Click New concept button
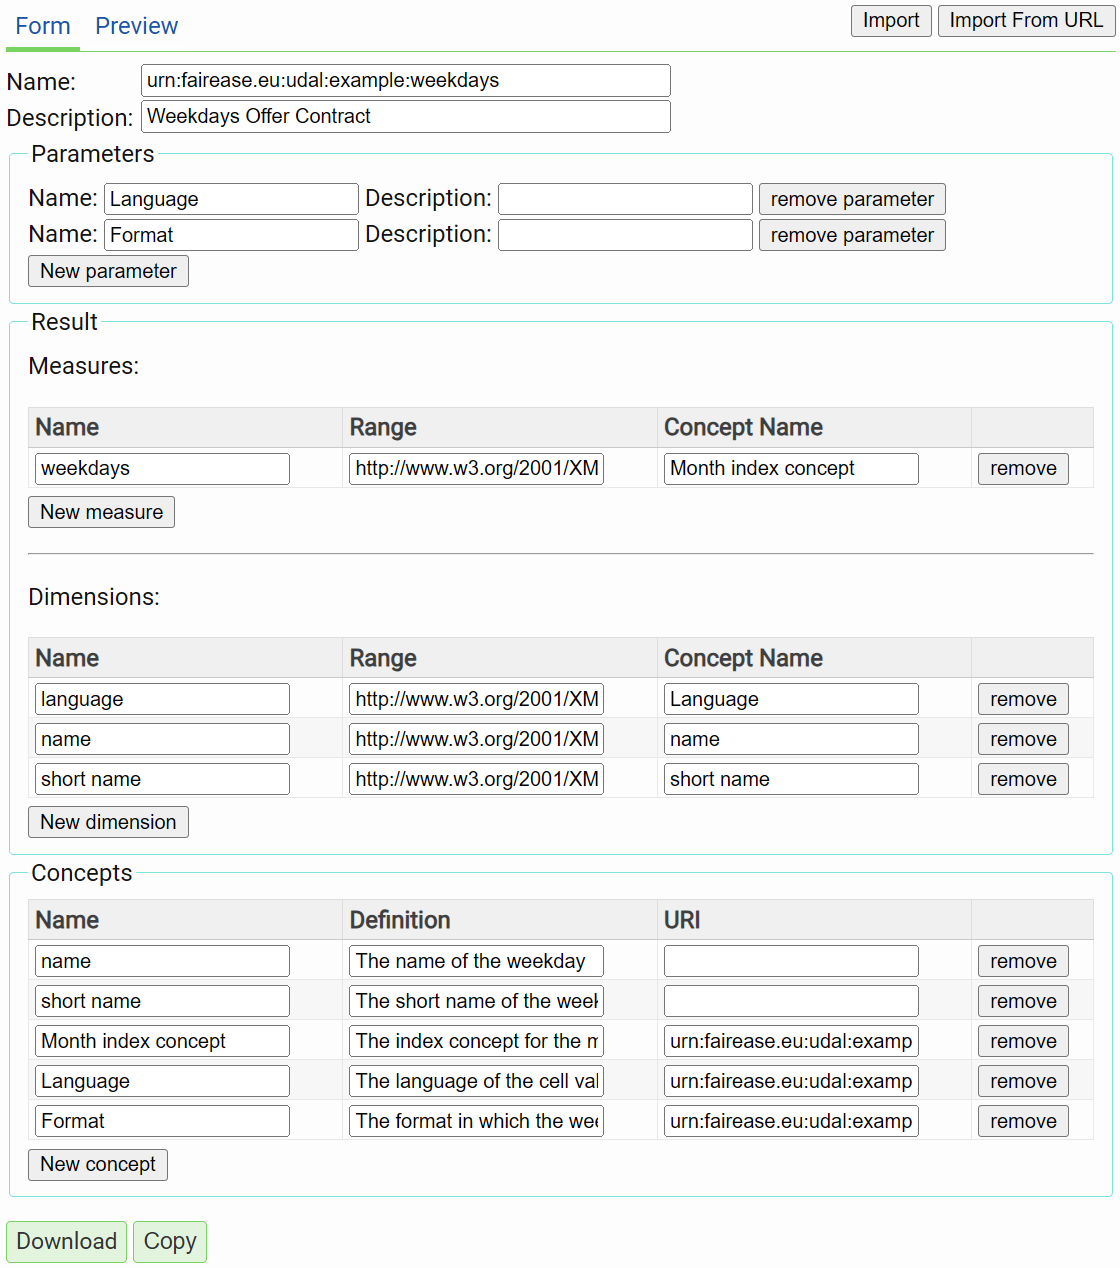 [97, 1165]
